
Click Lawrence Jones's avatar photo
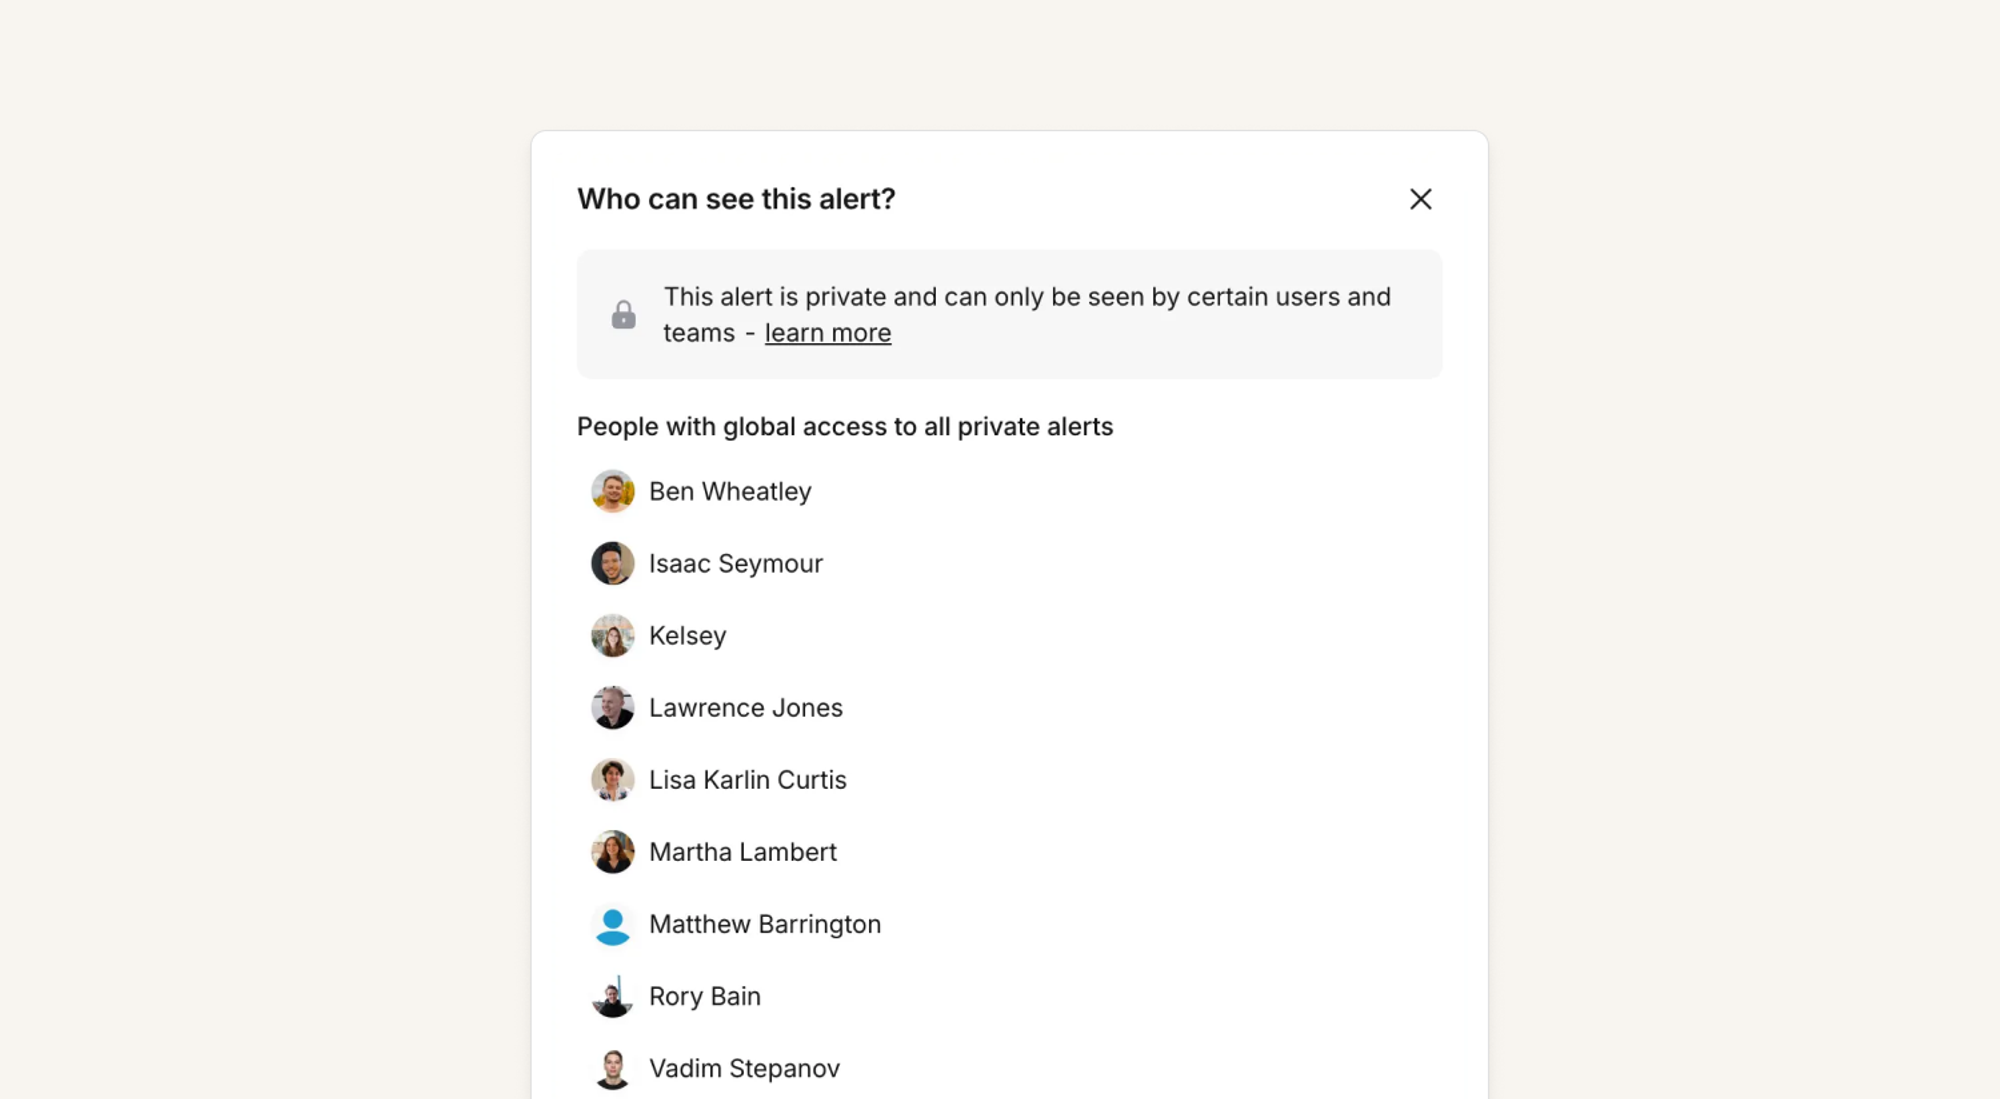pyautogui.click(x=612, y=708)
